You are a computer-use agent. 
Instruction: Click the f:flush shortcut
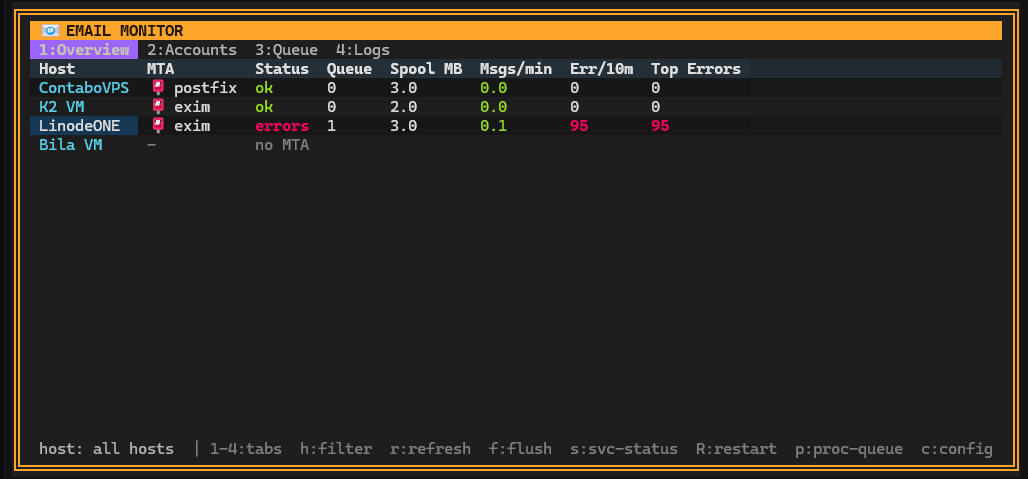coord(520,449)
